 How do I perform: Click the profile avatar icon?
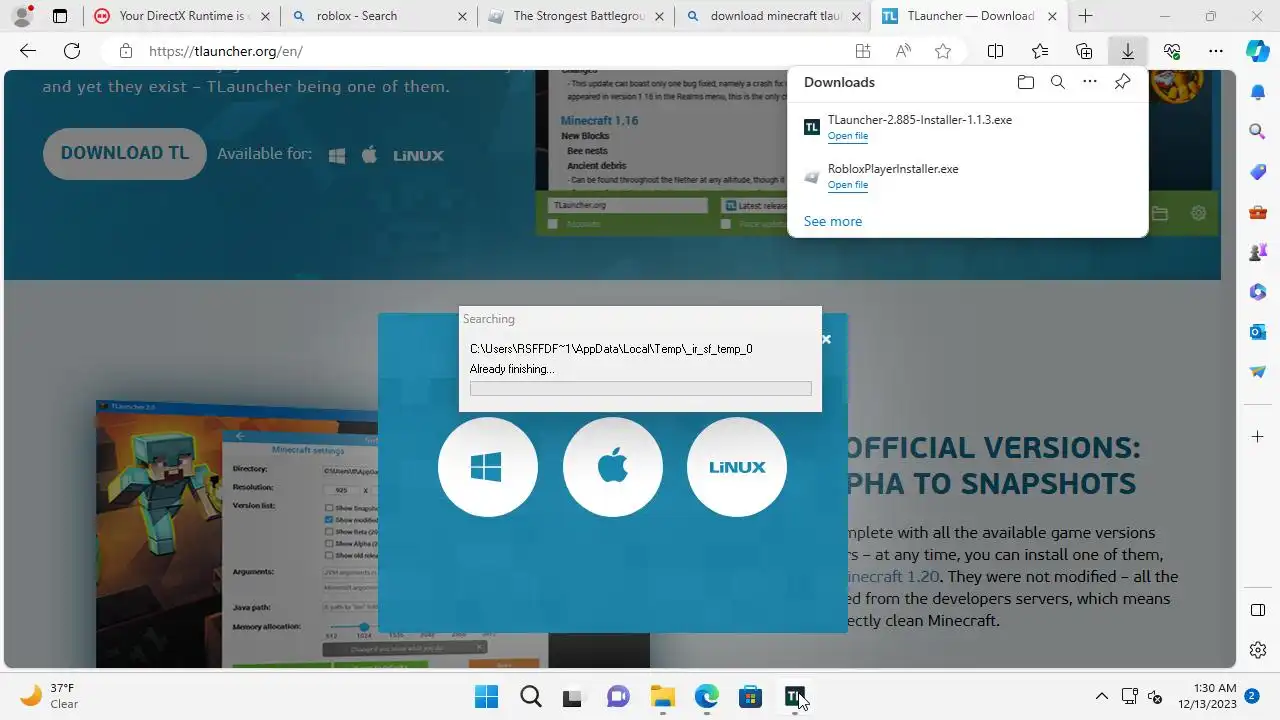22,16
